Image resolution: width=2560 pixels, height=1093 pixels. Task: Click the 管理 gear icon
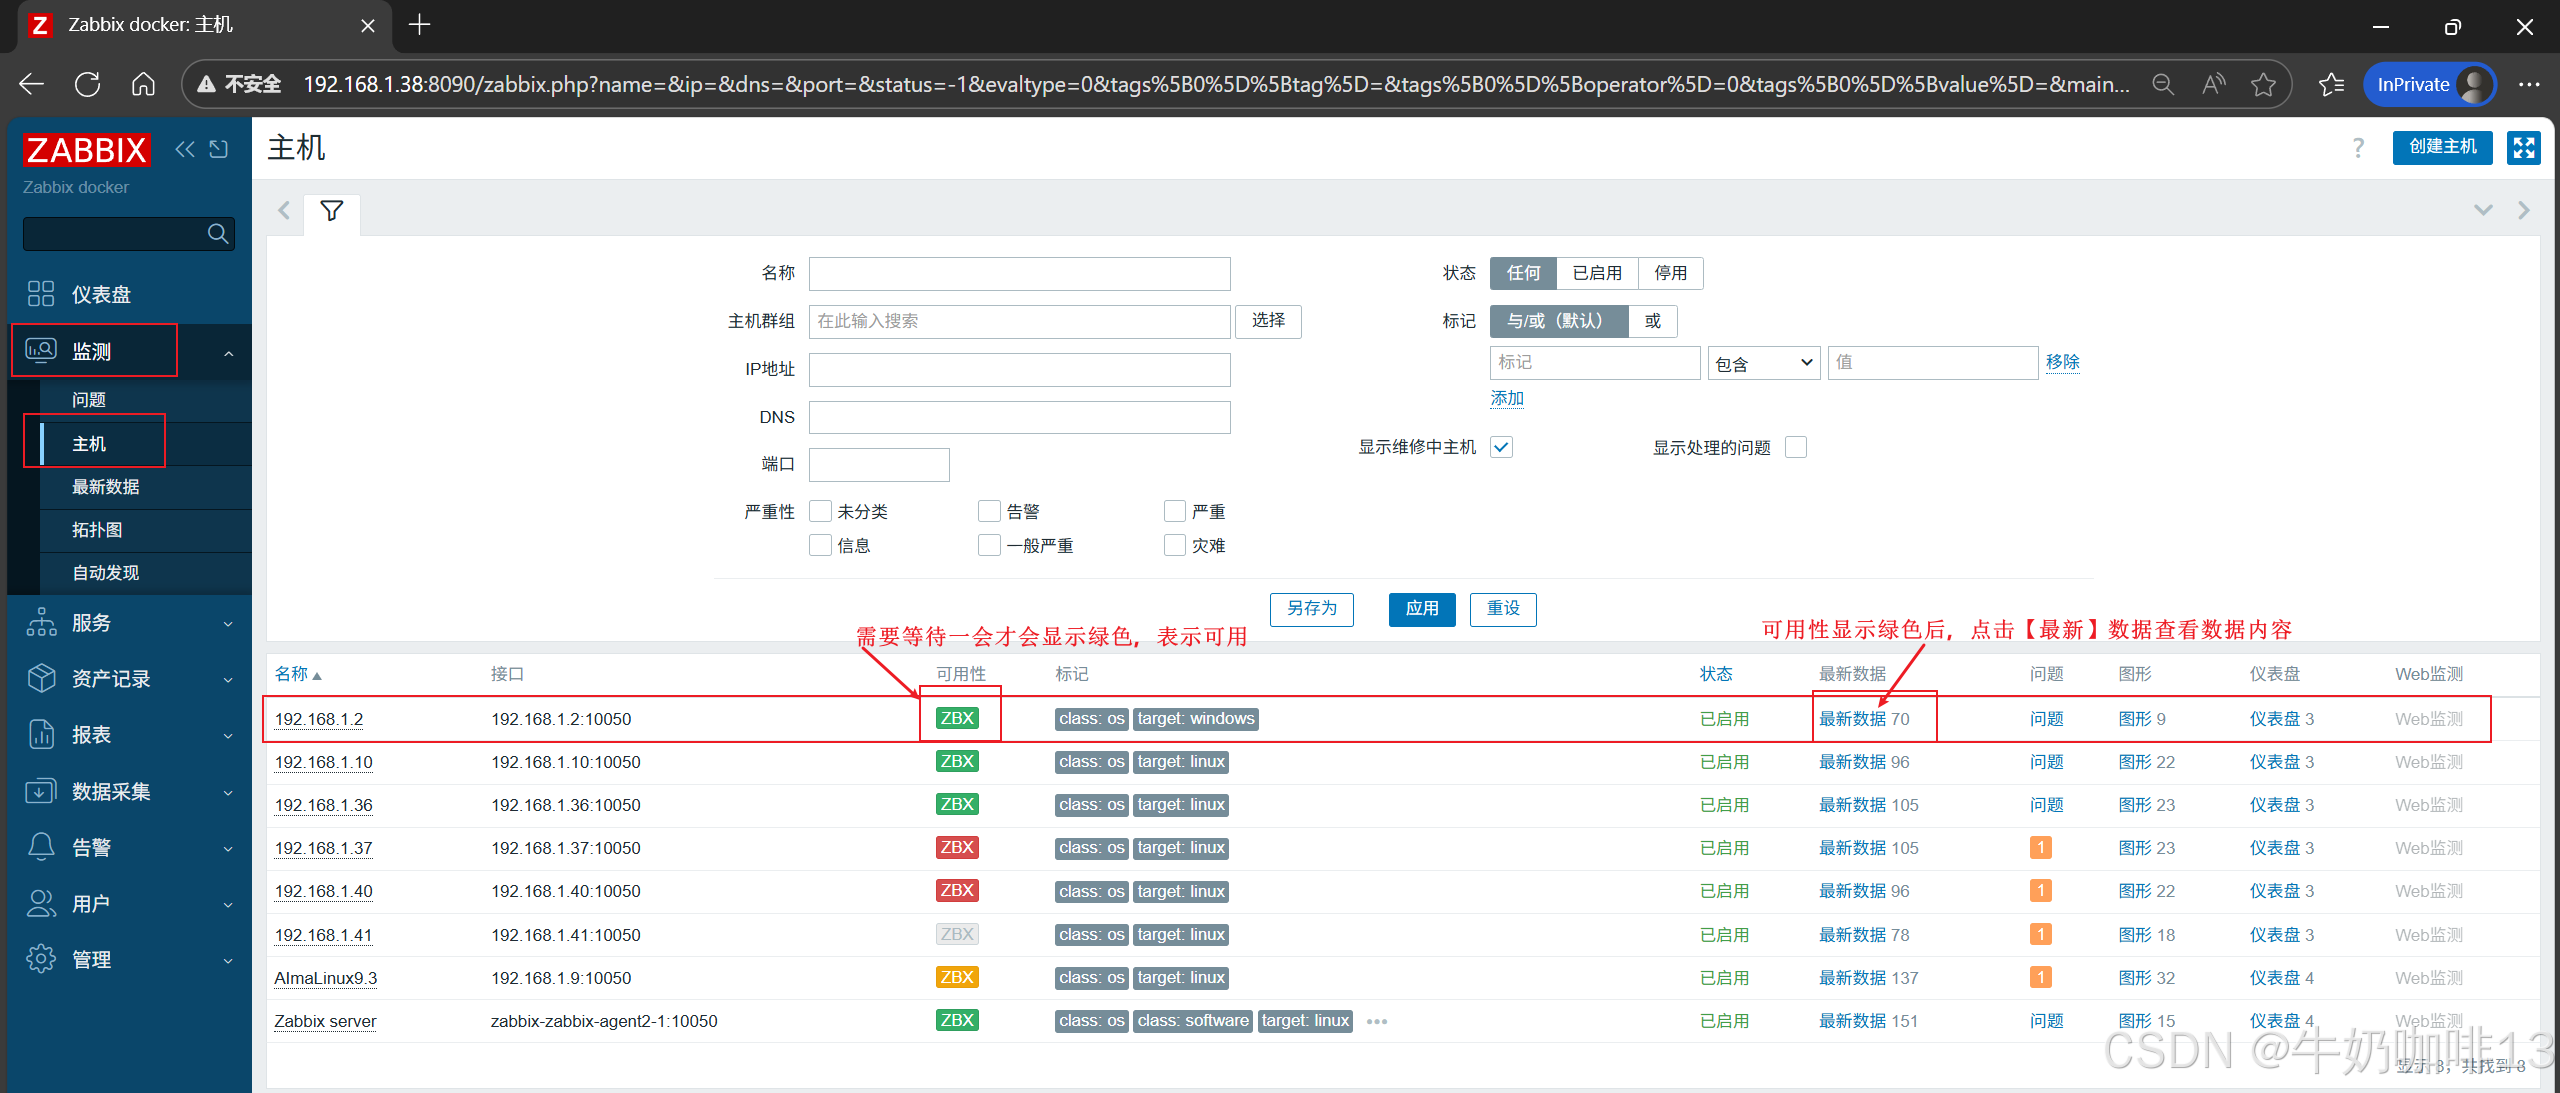(x=41, y=958)
